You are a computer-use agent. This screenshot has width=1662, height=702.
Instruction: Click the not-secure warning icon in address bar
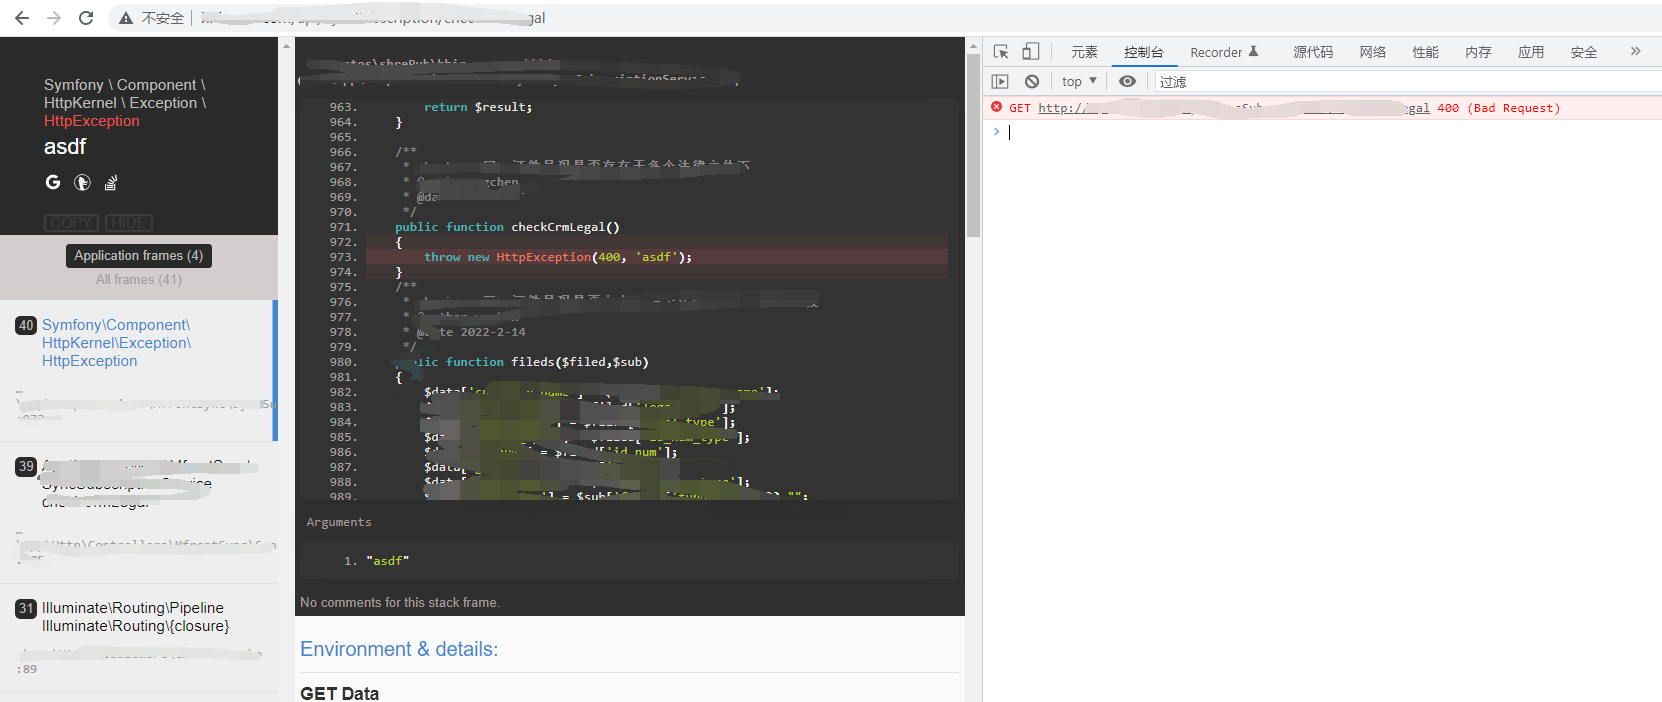[x=126, y=18]
